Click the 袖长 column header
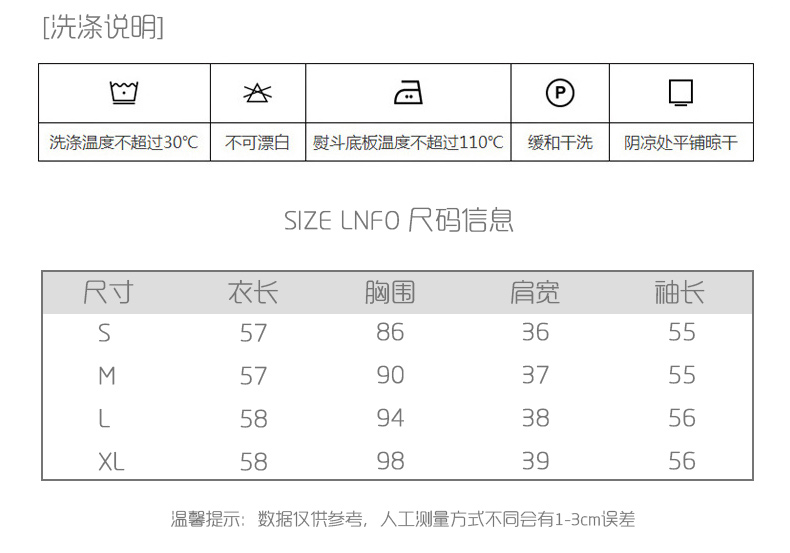 680,293
